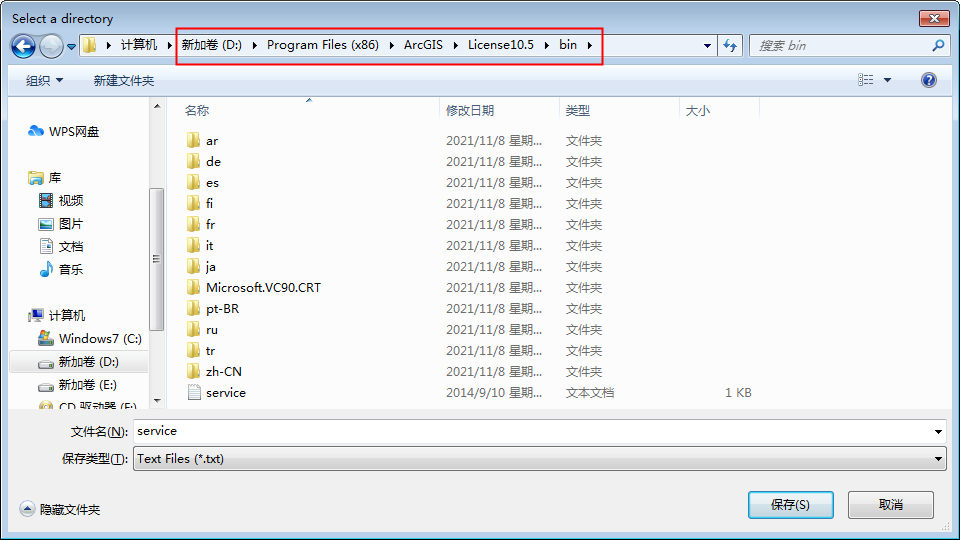Open the address bar history dropdown
Image resolution: width=960 pixels, height=540 pixels.
tap(707, 45)
